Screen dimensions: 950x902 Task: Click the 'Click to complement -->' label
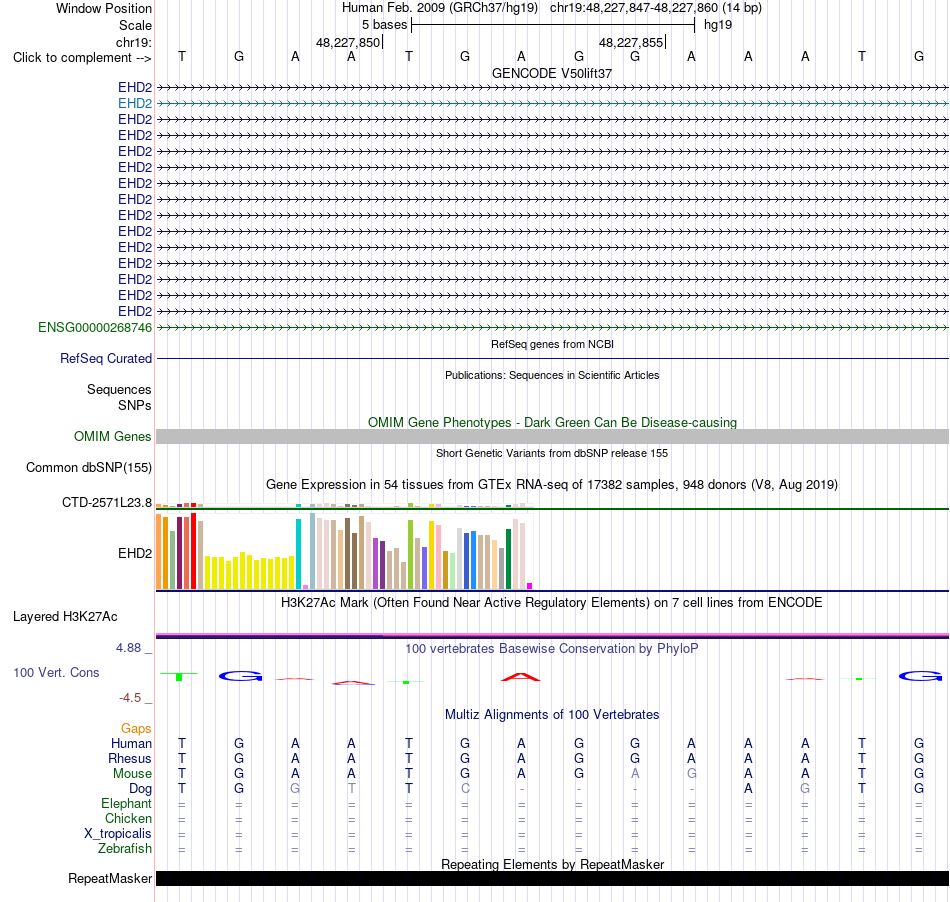82,58
